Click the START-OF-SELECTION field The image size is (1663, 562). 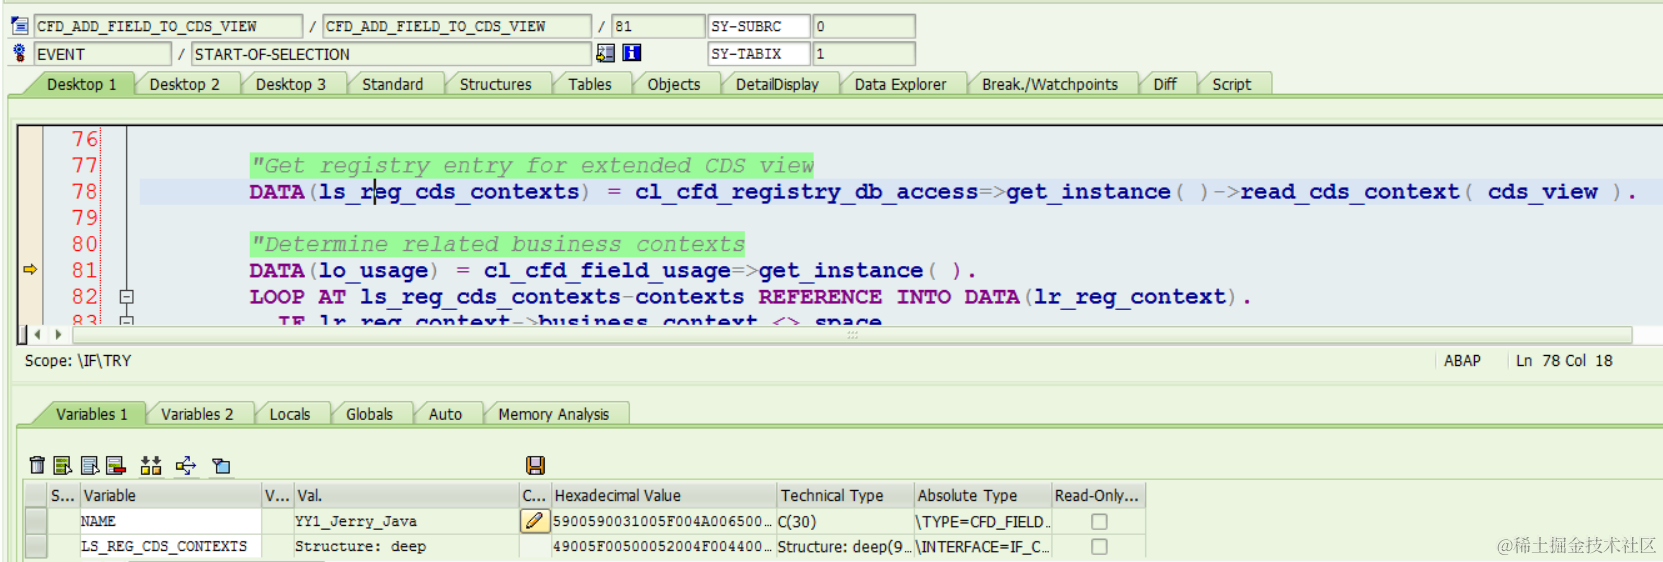point(391,54)
